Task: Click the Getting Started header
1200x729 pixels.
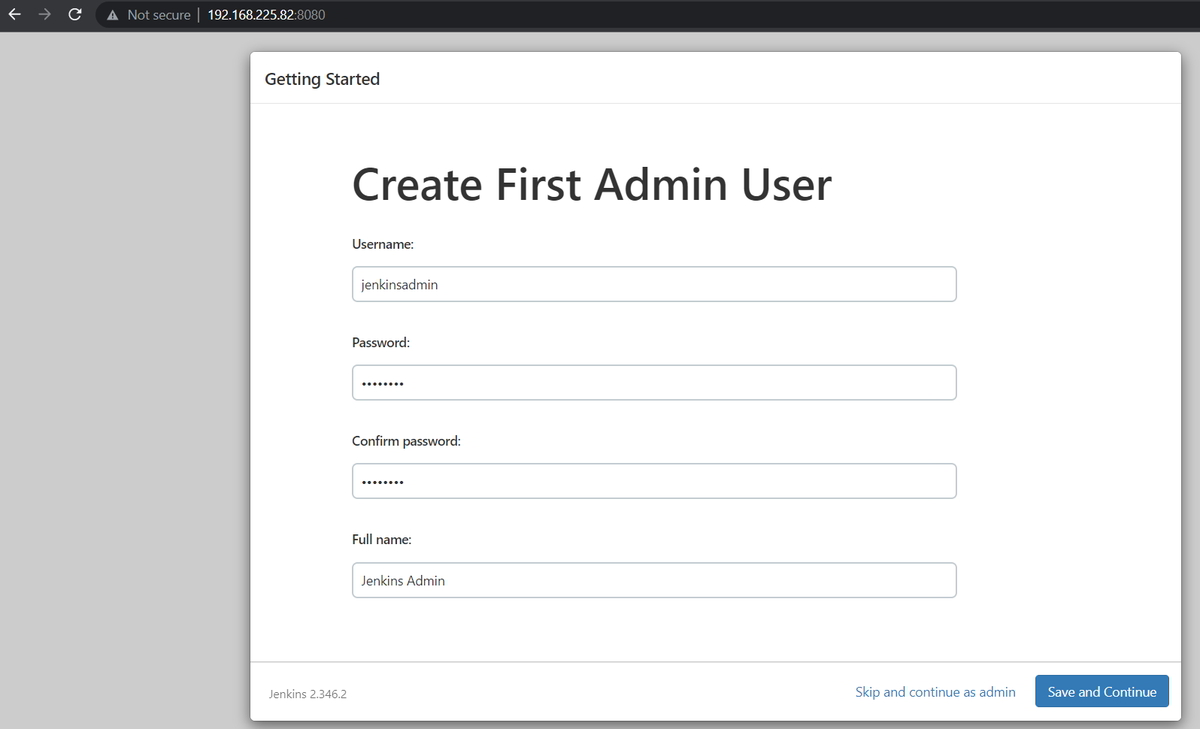Action: (322, 78)
